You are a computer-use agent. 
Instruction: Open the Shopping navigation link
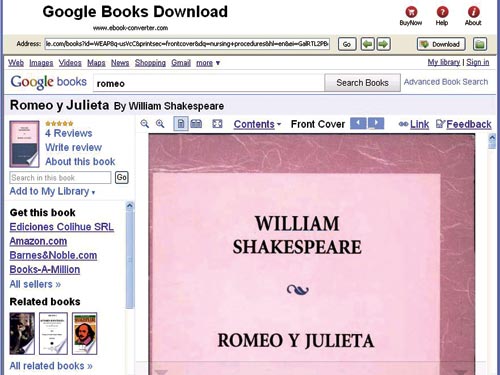click(150, 63)
